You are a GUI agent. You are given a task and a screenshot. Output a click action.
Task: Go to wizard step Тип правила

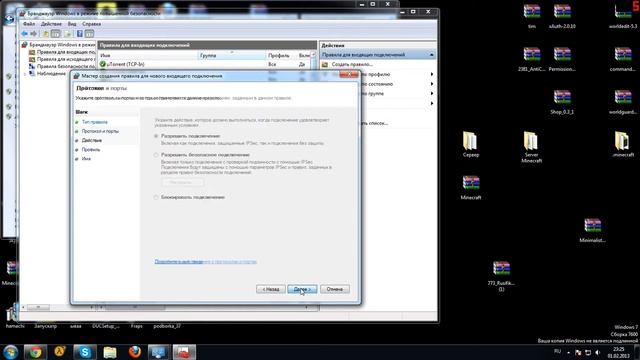point(95,122)
